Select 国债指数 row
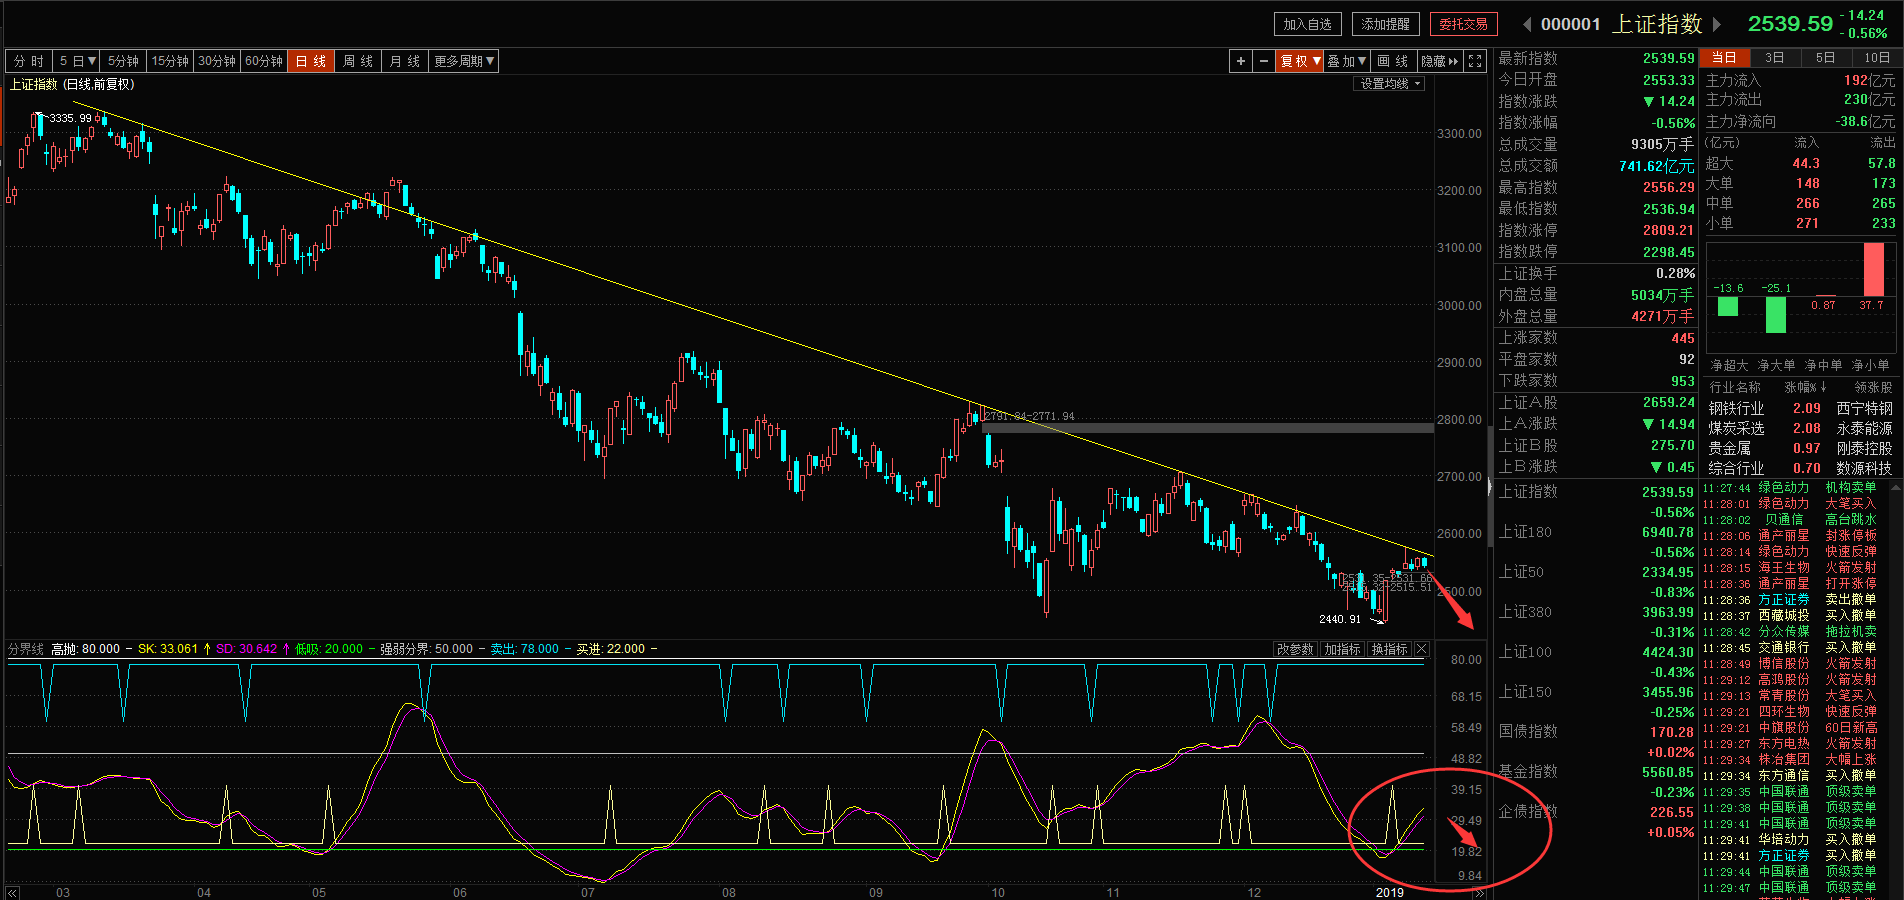Viewport: 1904px width, 900px height. click(x=1596, y=742)
